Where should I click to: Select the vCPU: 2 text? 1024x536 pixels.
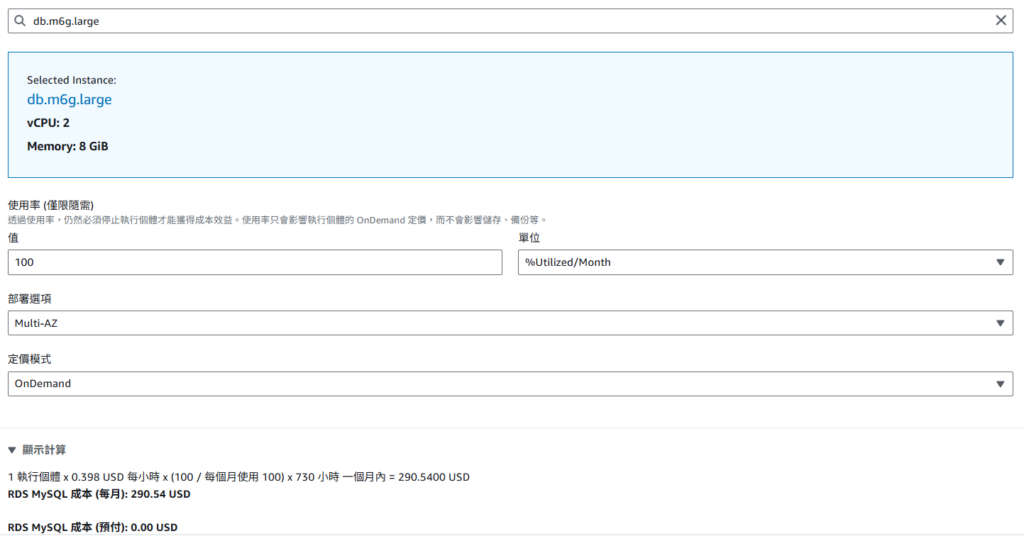[48, 123]
